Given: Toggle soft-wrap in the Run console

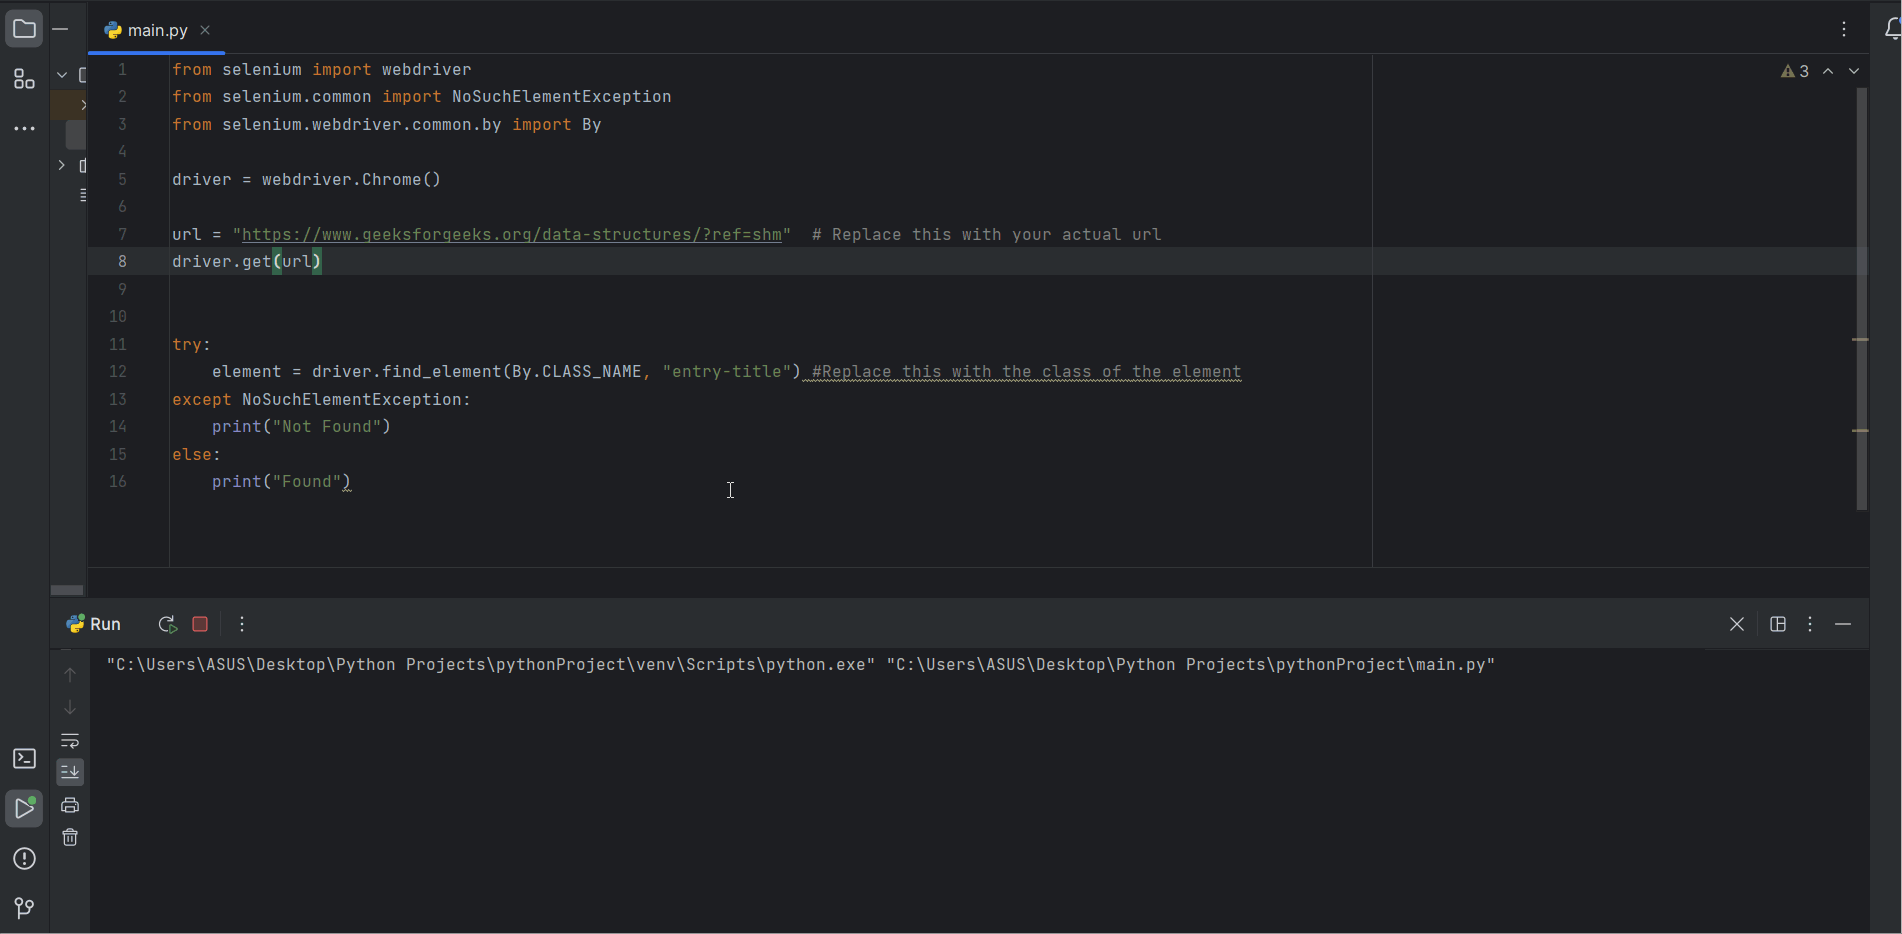Looking at the screenshot, I should [70, 741].
